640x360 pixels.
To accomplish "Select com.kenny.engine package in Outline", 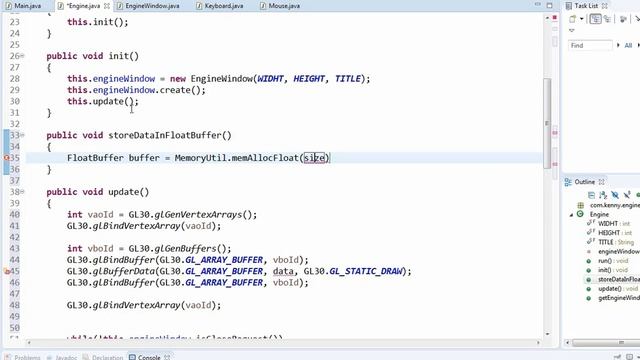I will (615, 205).
